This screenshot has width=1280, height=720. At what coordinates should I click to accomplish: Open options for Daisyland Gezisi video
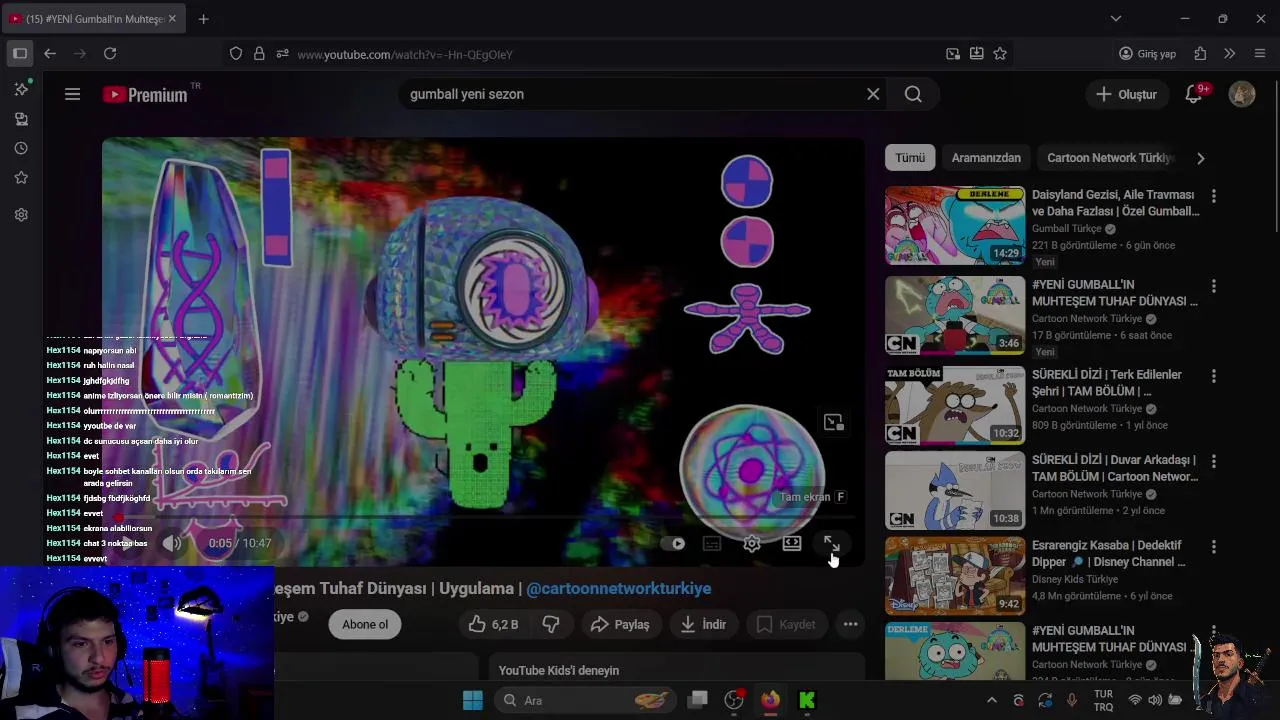[1213, 197]
